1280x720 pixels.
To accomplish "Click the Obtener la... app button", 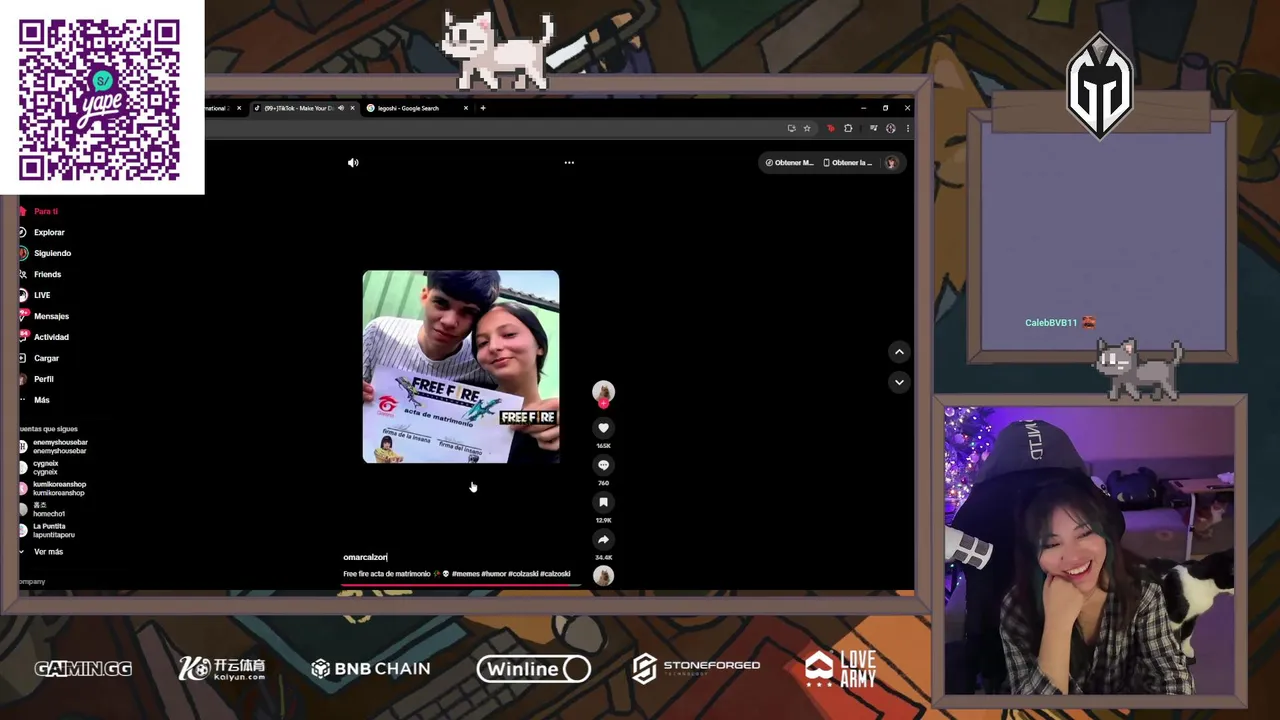I will (848, 162).
